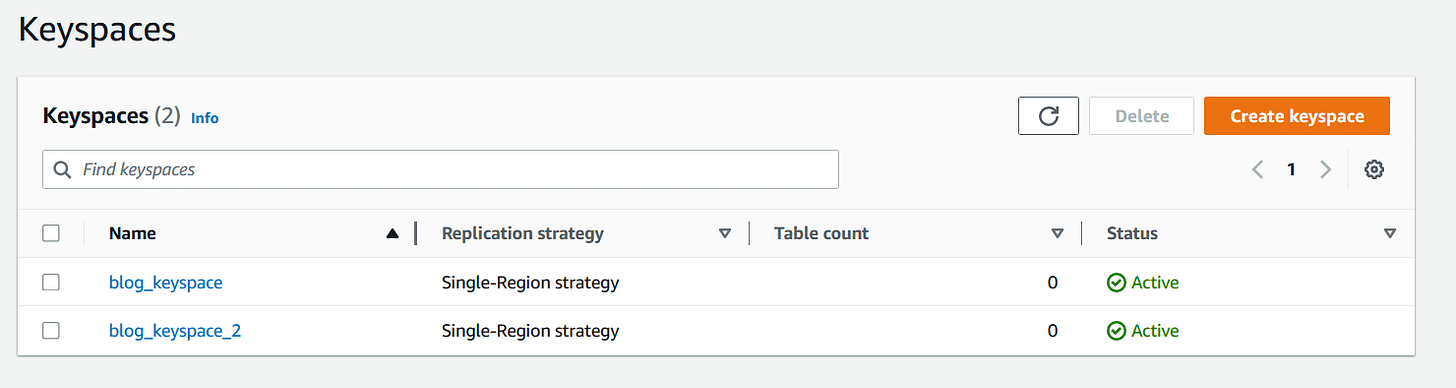Click Active status icon for blog_keyspace

pyautogui.click(x=1117, y=283)
